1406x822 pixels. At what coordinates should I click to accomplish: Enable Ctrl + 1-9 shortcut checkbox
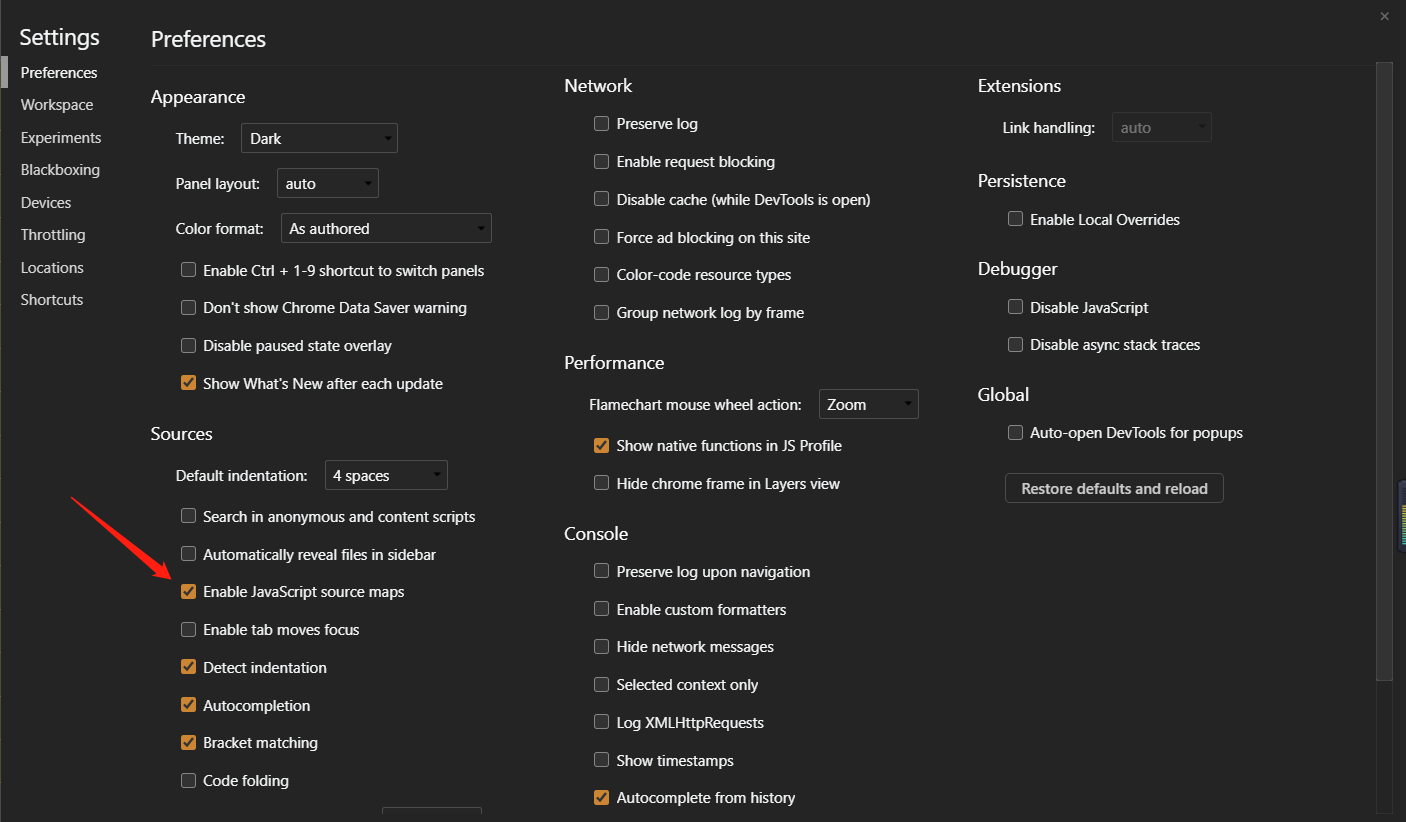coord(188,270)
